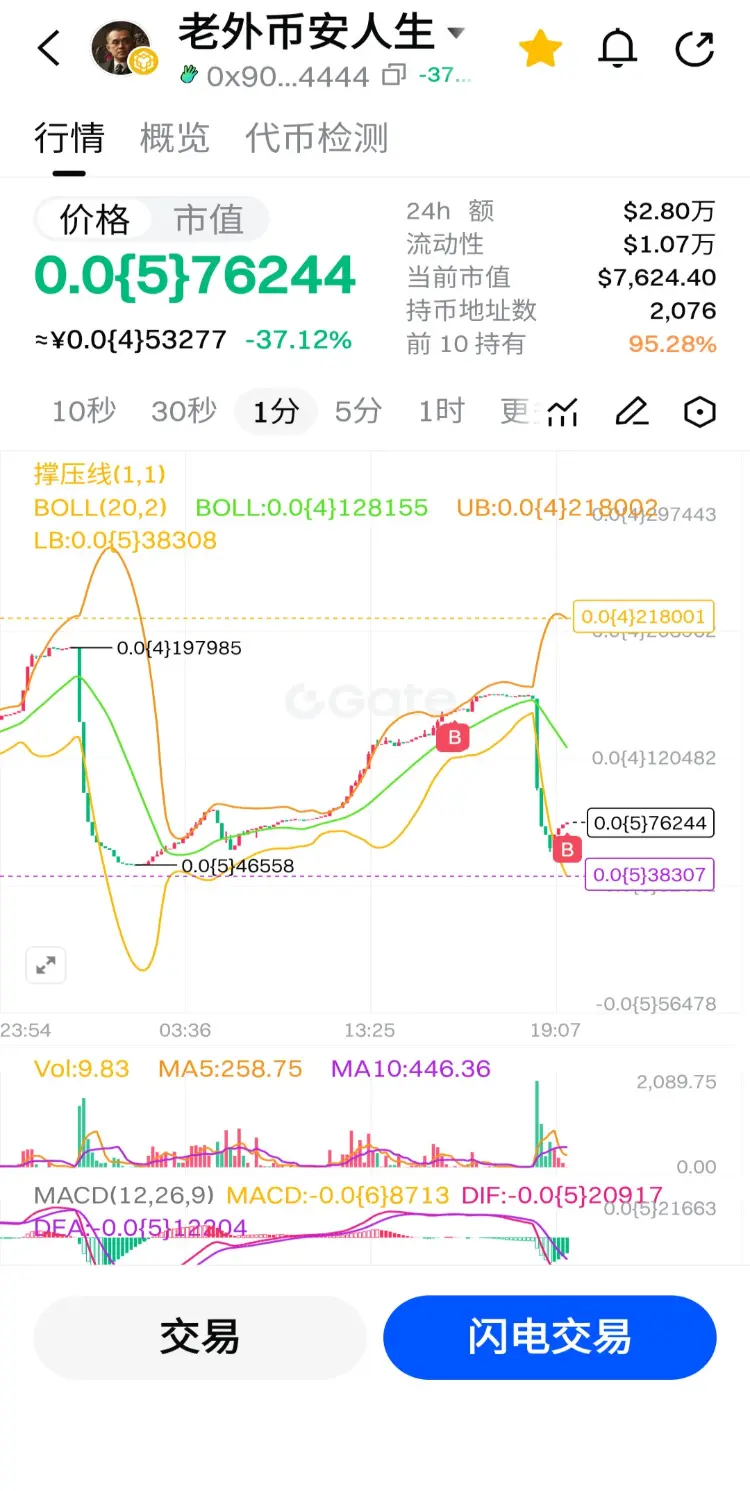Choose the 1分 interval

(x=275, y=411)
